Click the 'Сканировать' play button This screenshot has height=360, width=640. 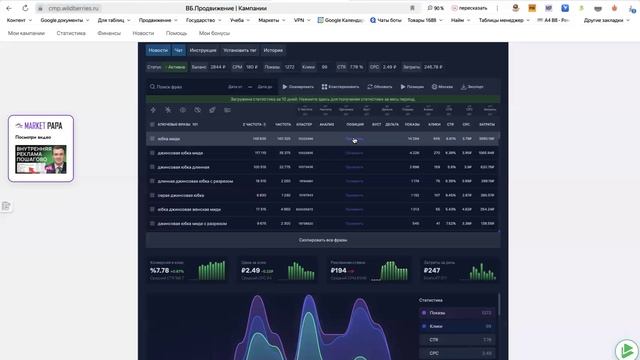click(298, 87)
